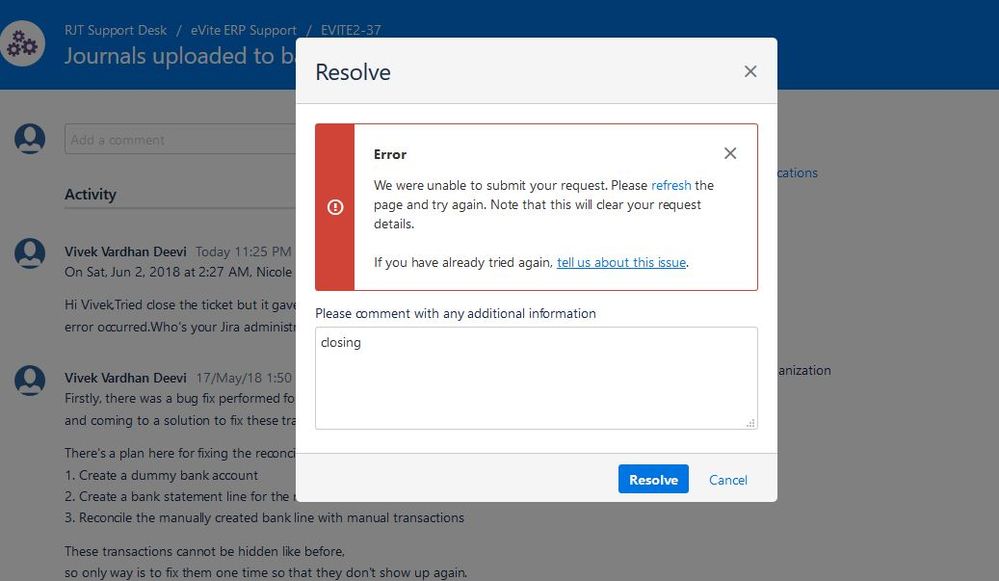Open the refresh link in the error message

coord(674,185)
